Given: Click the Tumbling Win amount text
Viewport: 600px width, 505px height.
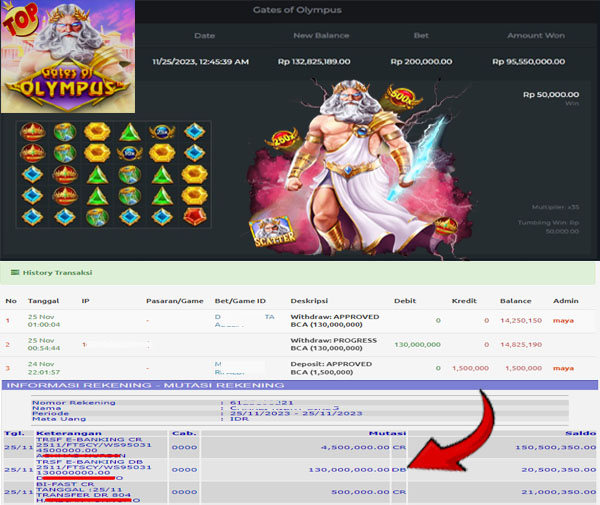Looking at the screenshot, I should [548, 226].
